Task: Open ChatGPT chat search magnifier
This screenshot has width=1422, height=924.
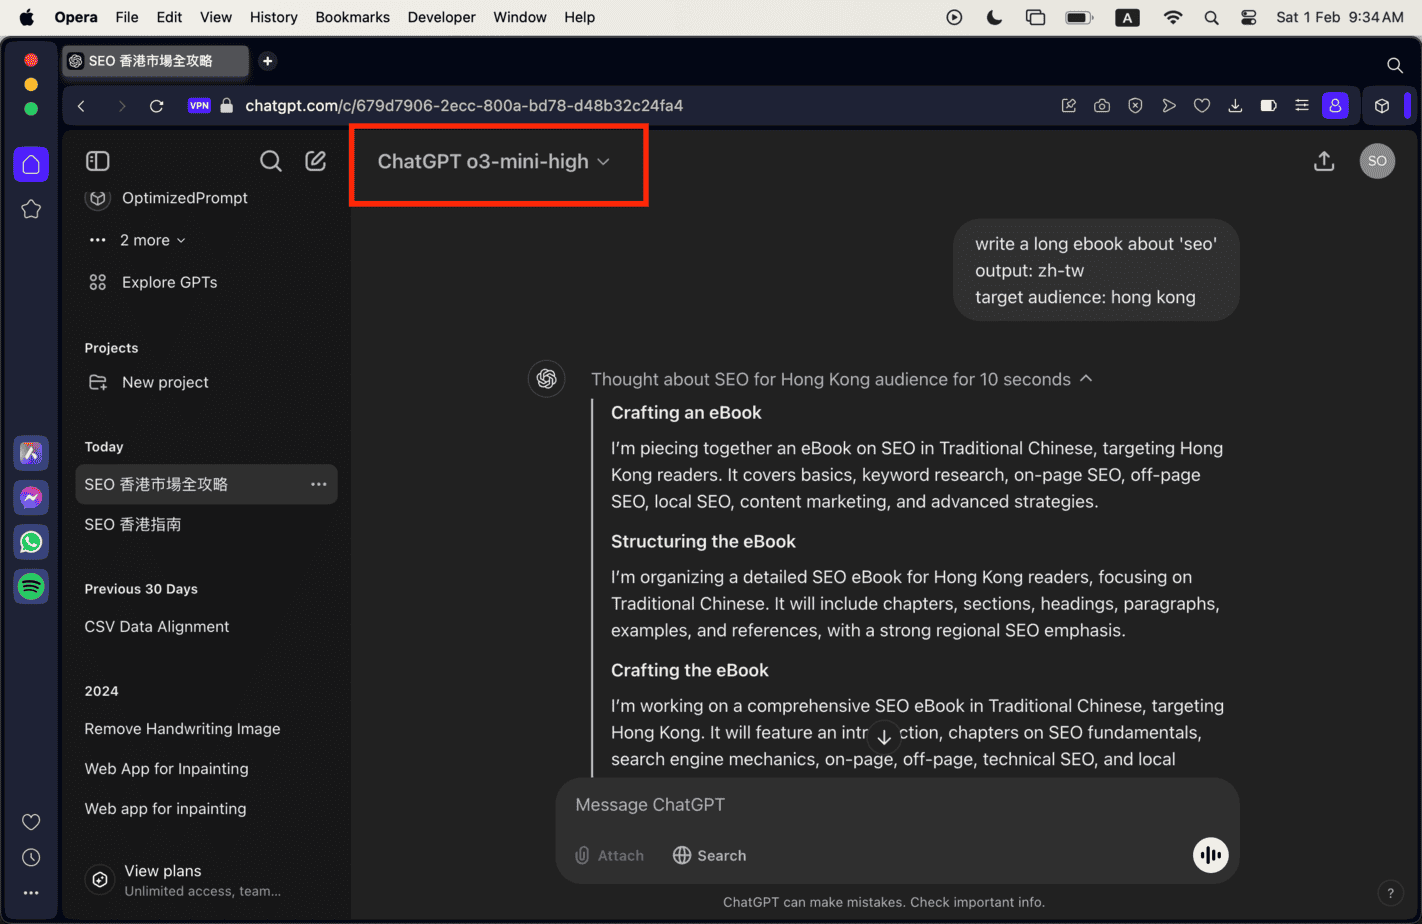Action: [x=270, y=161]
